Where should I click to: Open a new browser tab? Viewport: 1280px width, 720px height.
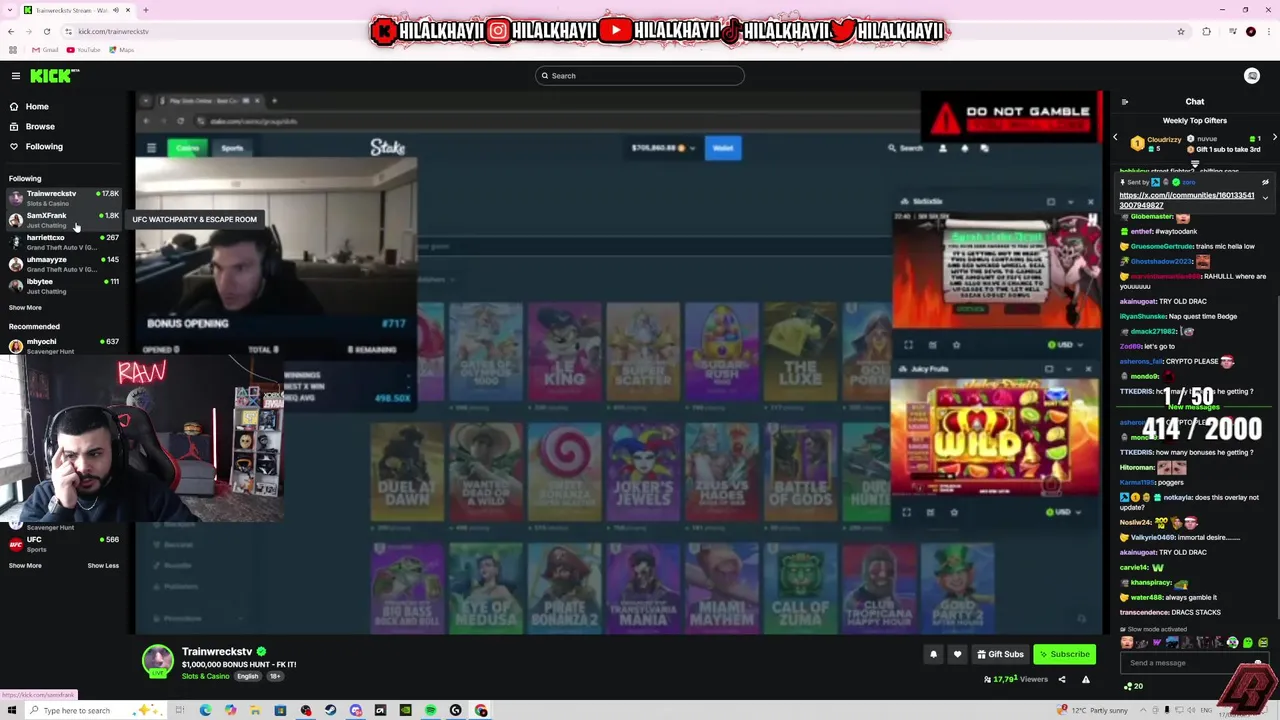(x=145, y=10)
